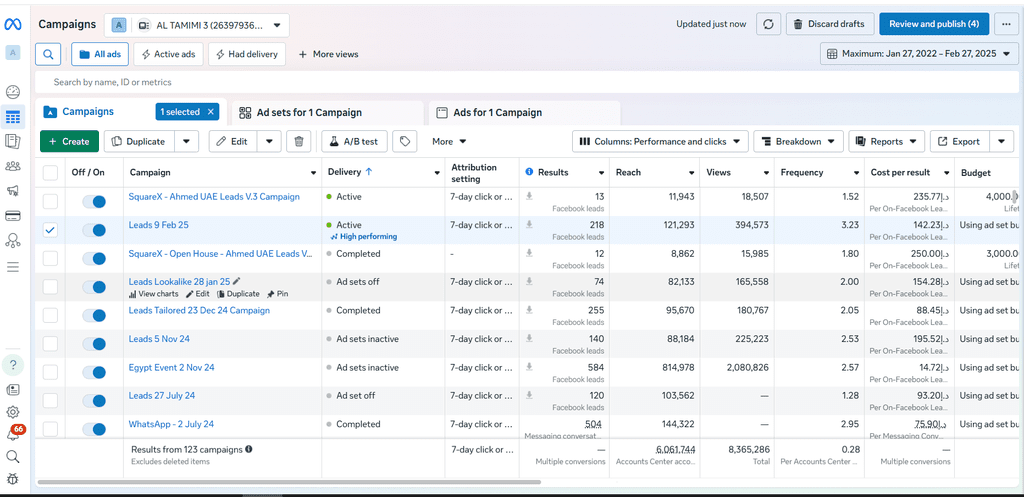Click the Meta logo icon
1024x497 pixels.
click(x=13, y=24)
